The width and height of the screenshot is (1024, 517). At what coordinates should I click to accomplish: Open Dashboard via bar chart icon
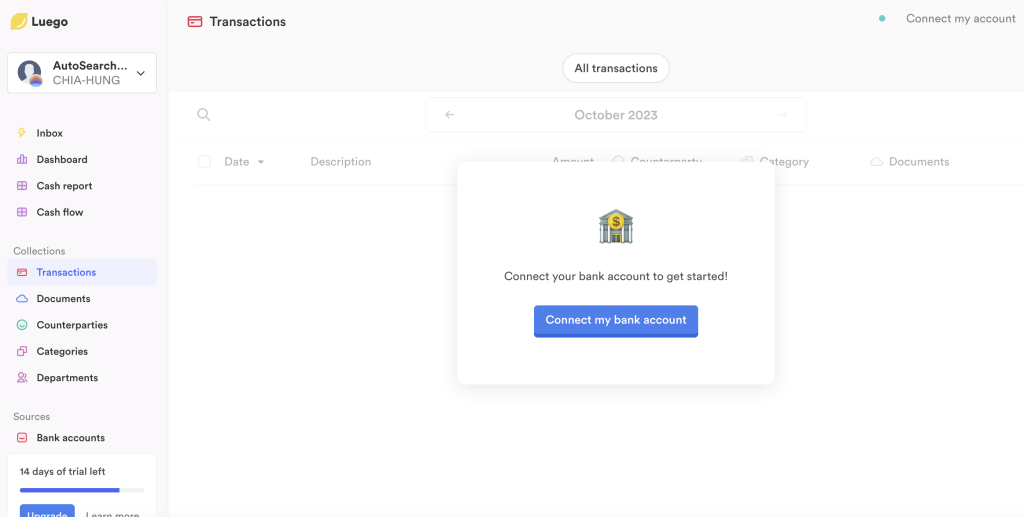click(22, 159)
